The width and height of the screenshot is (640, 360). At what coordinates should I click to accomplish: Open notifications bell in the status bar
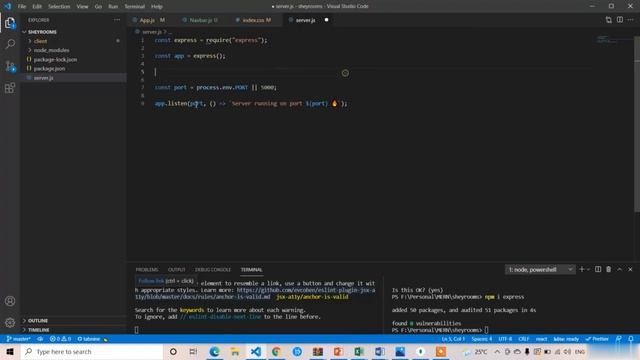631,339
